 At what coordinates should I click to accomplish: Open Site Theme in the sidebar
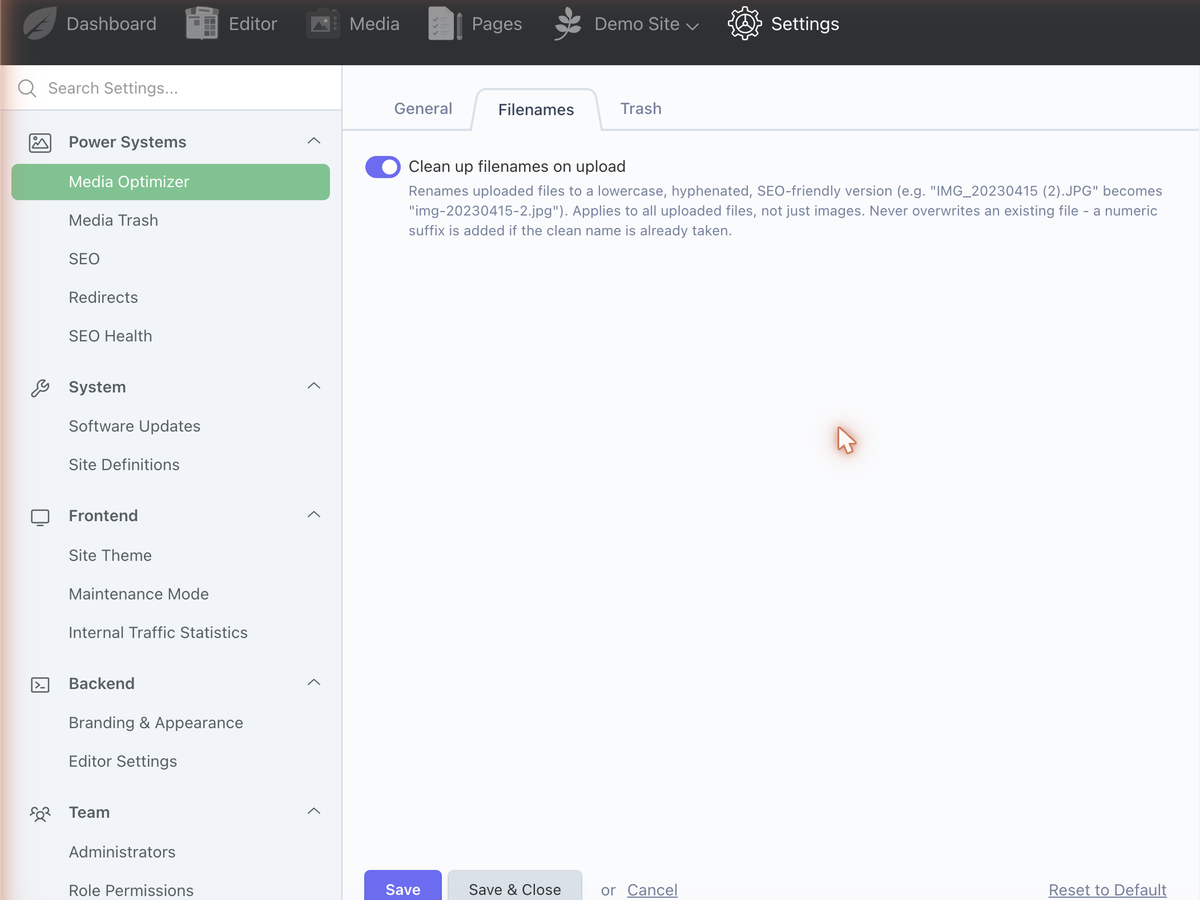110,556
